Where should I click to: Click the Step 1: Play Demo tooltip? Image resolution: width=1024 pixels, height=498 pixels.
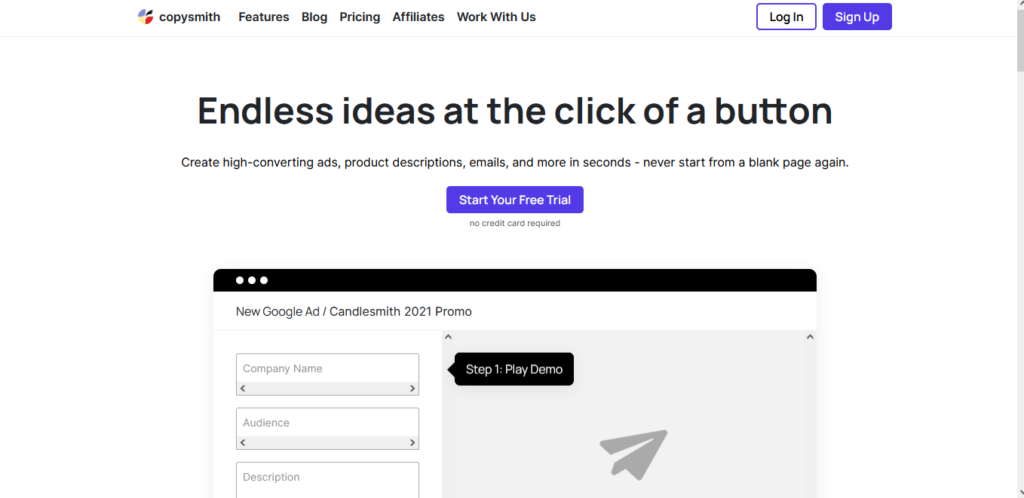click(x=514, y=369)
